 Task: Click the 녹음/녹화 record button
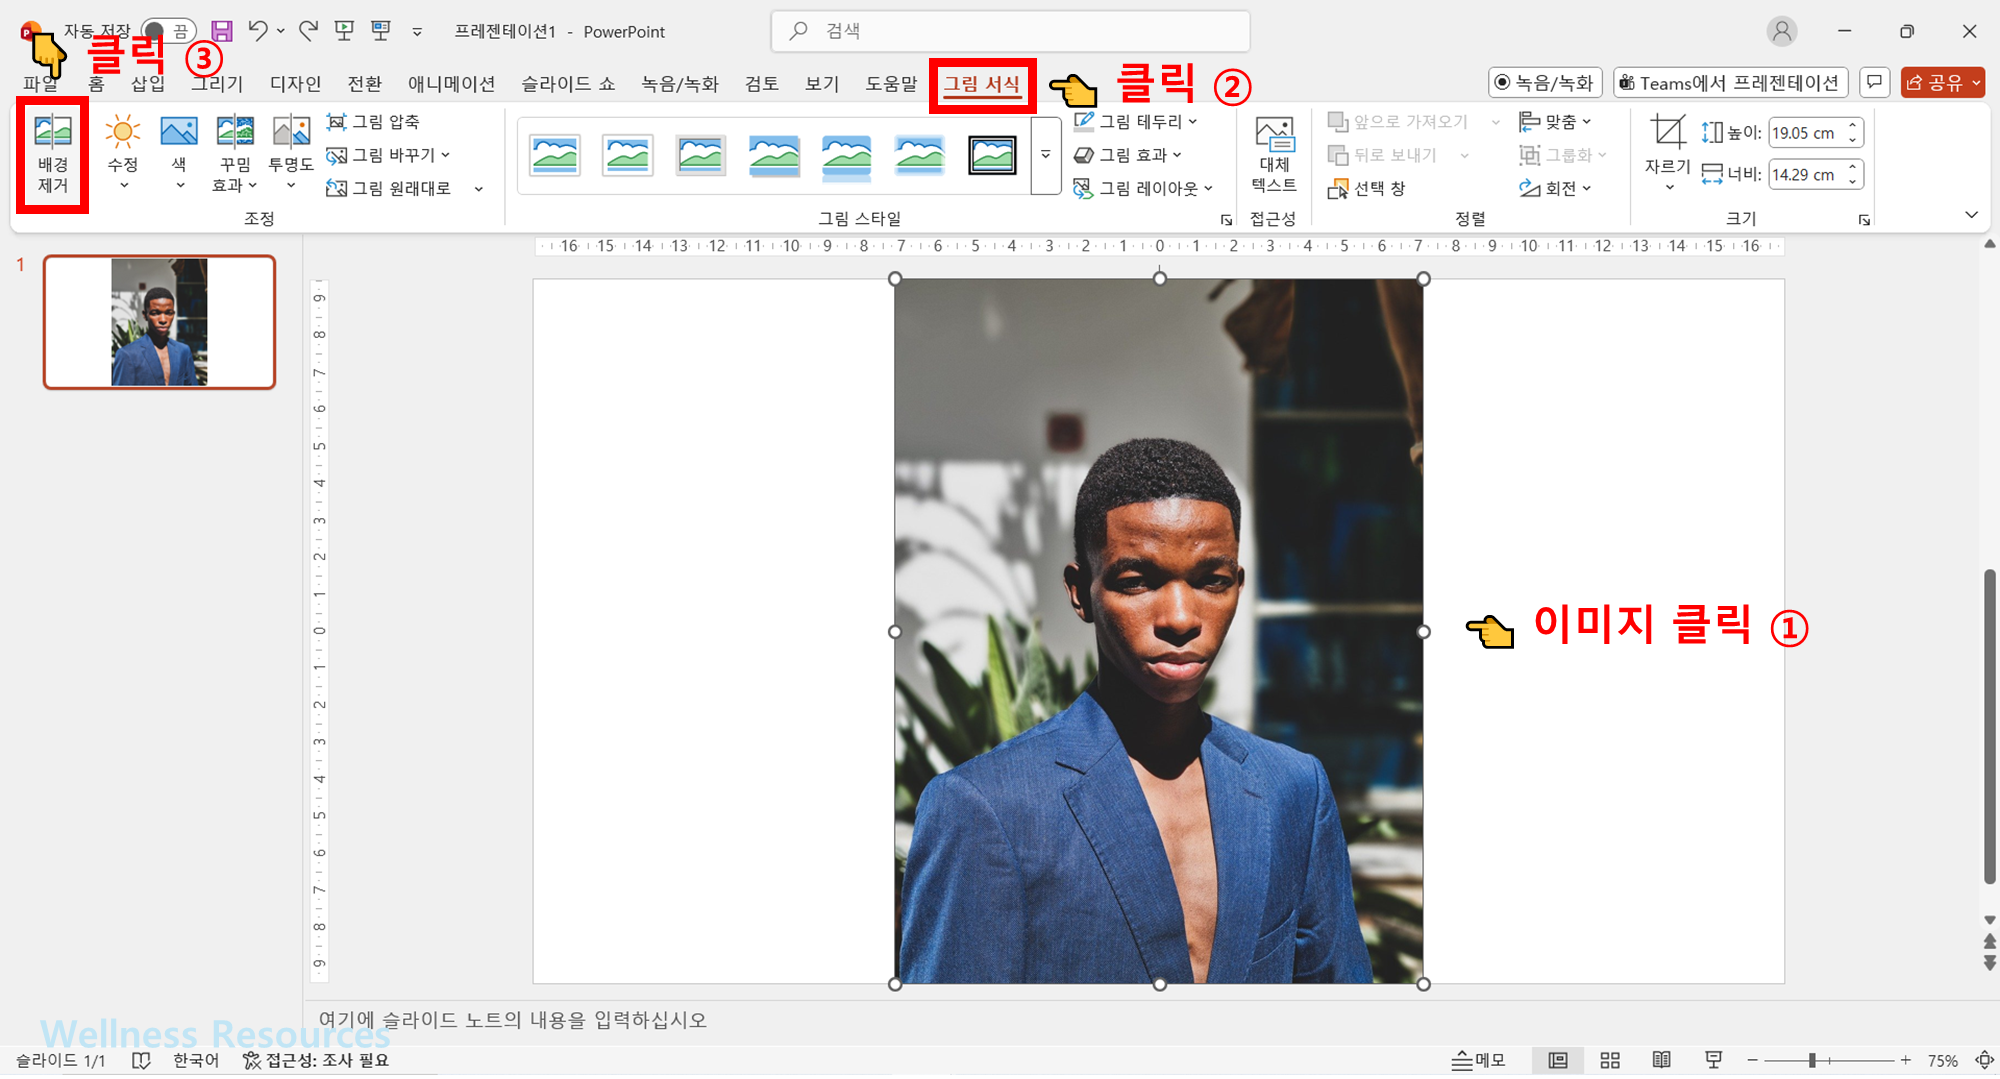pos(1545,83)
